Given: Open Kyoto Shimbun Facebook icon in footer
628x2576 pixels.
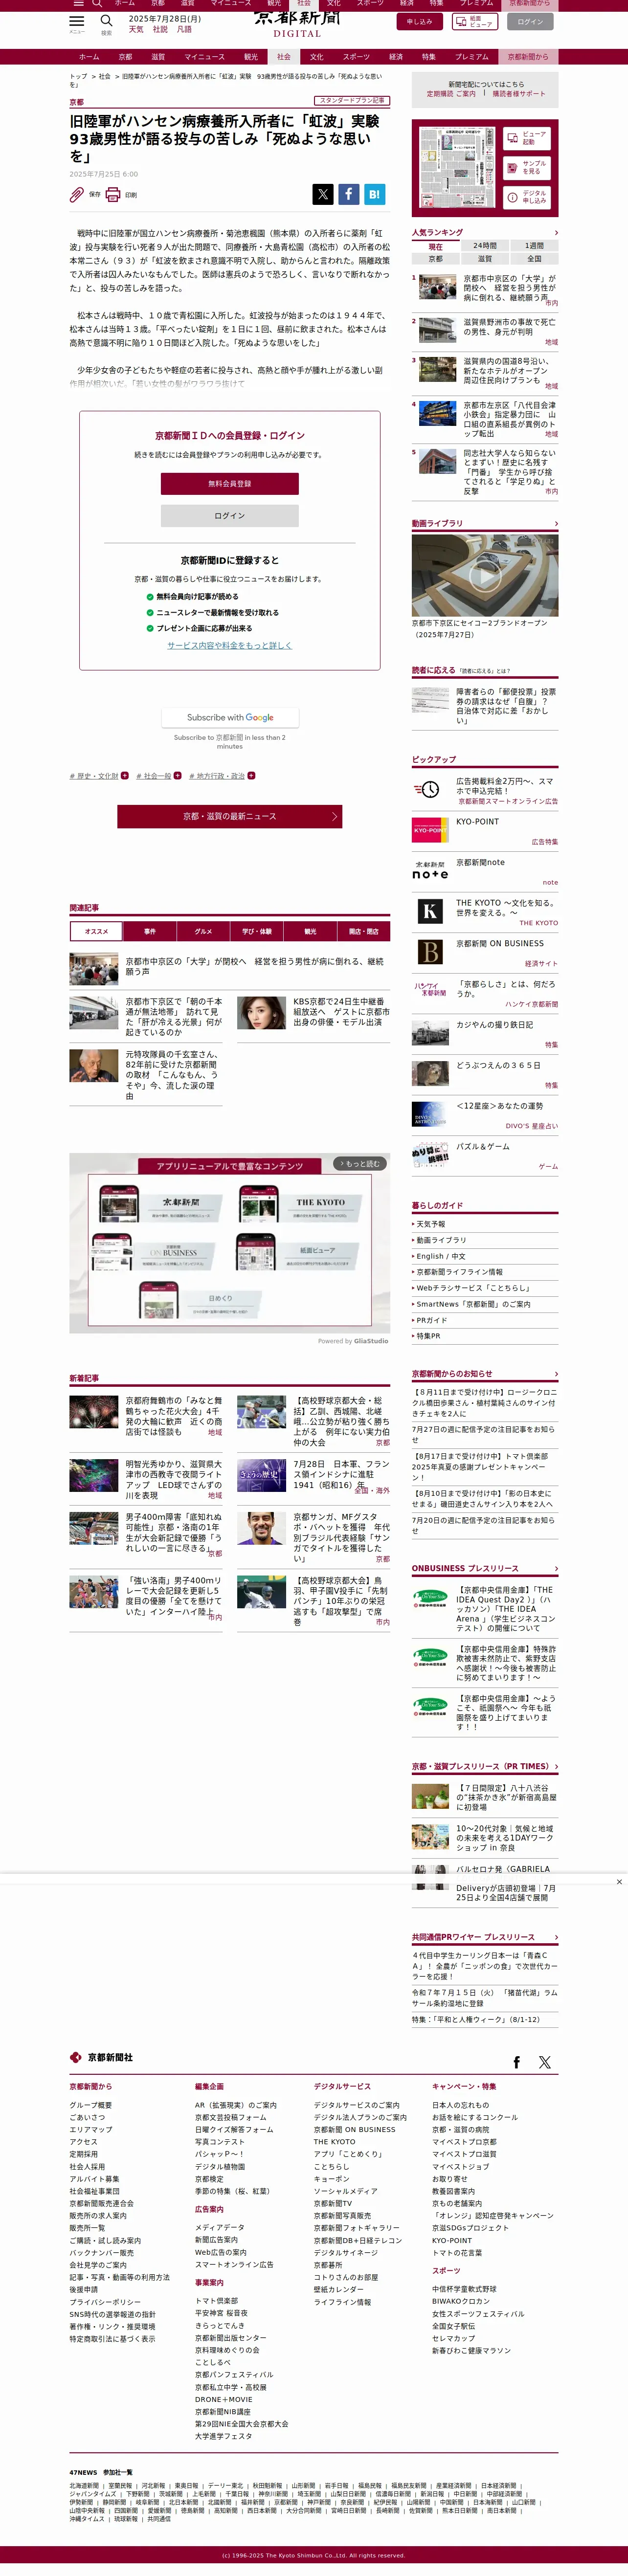Looking at the screenshot, I should 517,2061.
